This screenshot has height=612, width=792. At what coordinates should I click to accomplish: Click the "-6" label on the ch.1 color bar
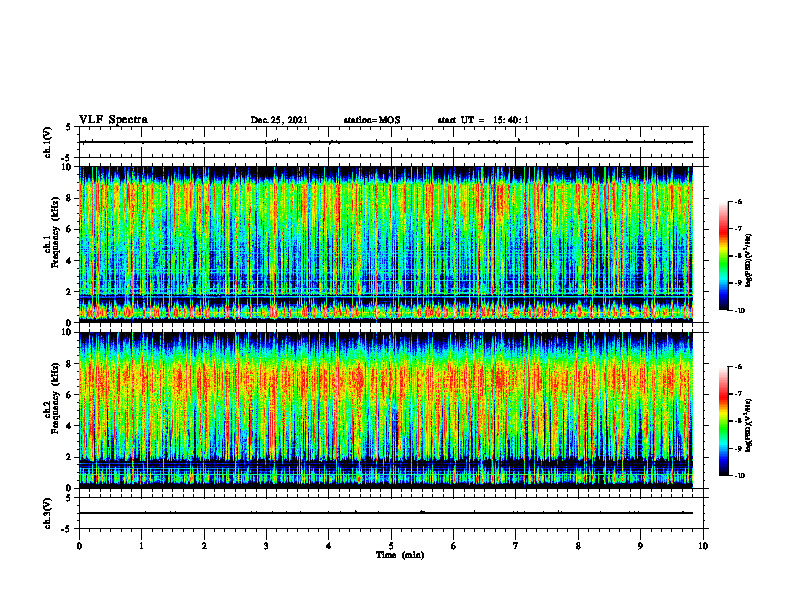click(739, 201)
